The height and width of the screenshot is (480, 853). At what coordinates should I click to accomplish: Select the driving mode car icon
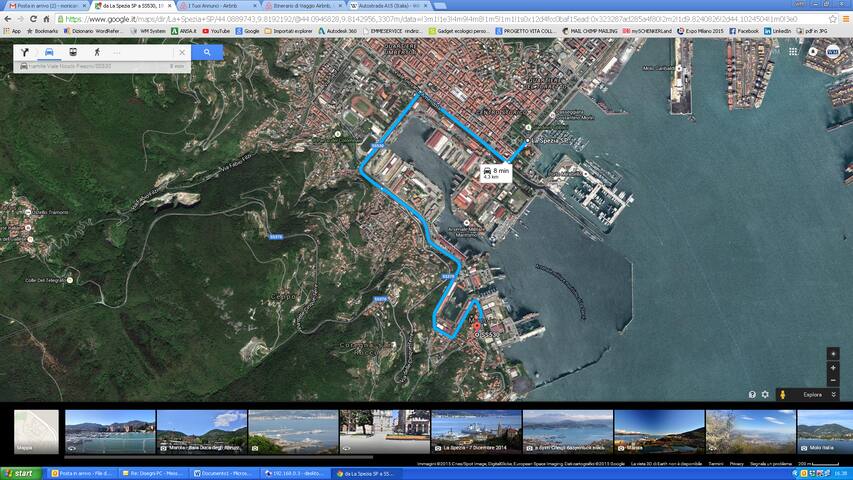point(48,52)
